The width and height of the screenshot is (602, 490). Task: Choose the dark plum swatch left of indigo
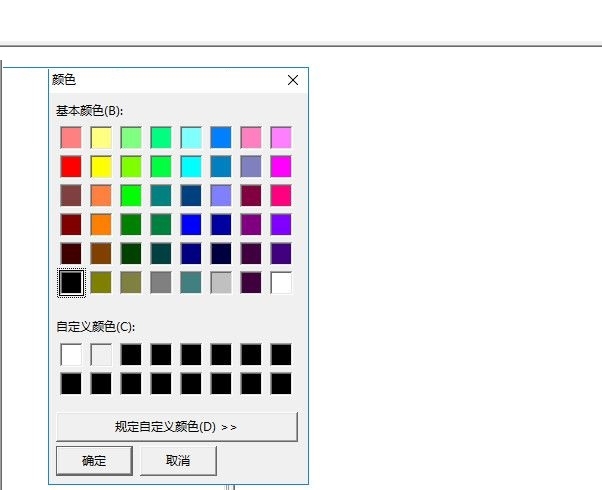[251, 253]
